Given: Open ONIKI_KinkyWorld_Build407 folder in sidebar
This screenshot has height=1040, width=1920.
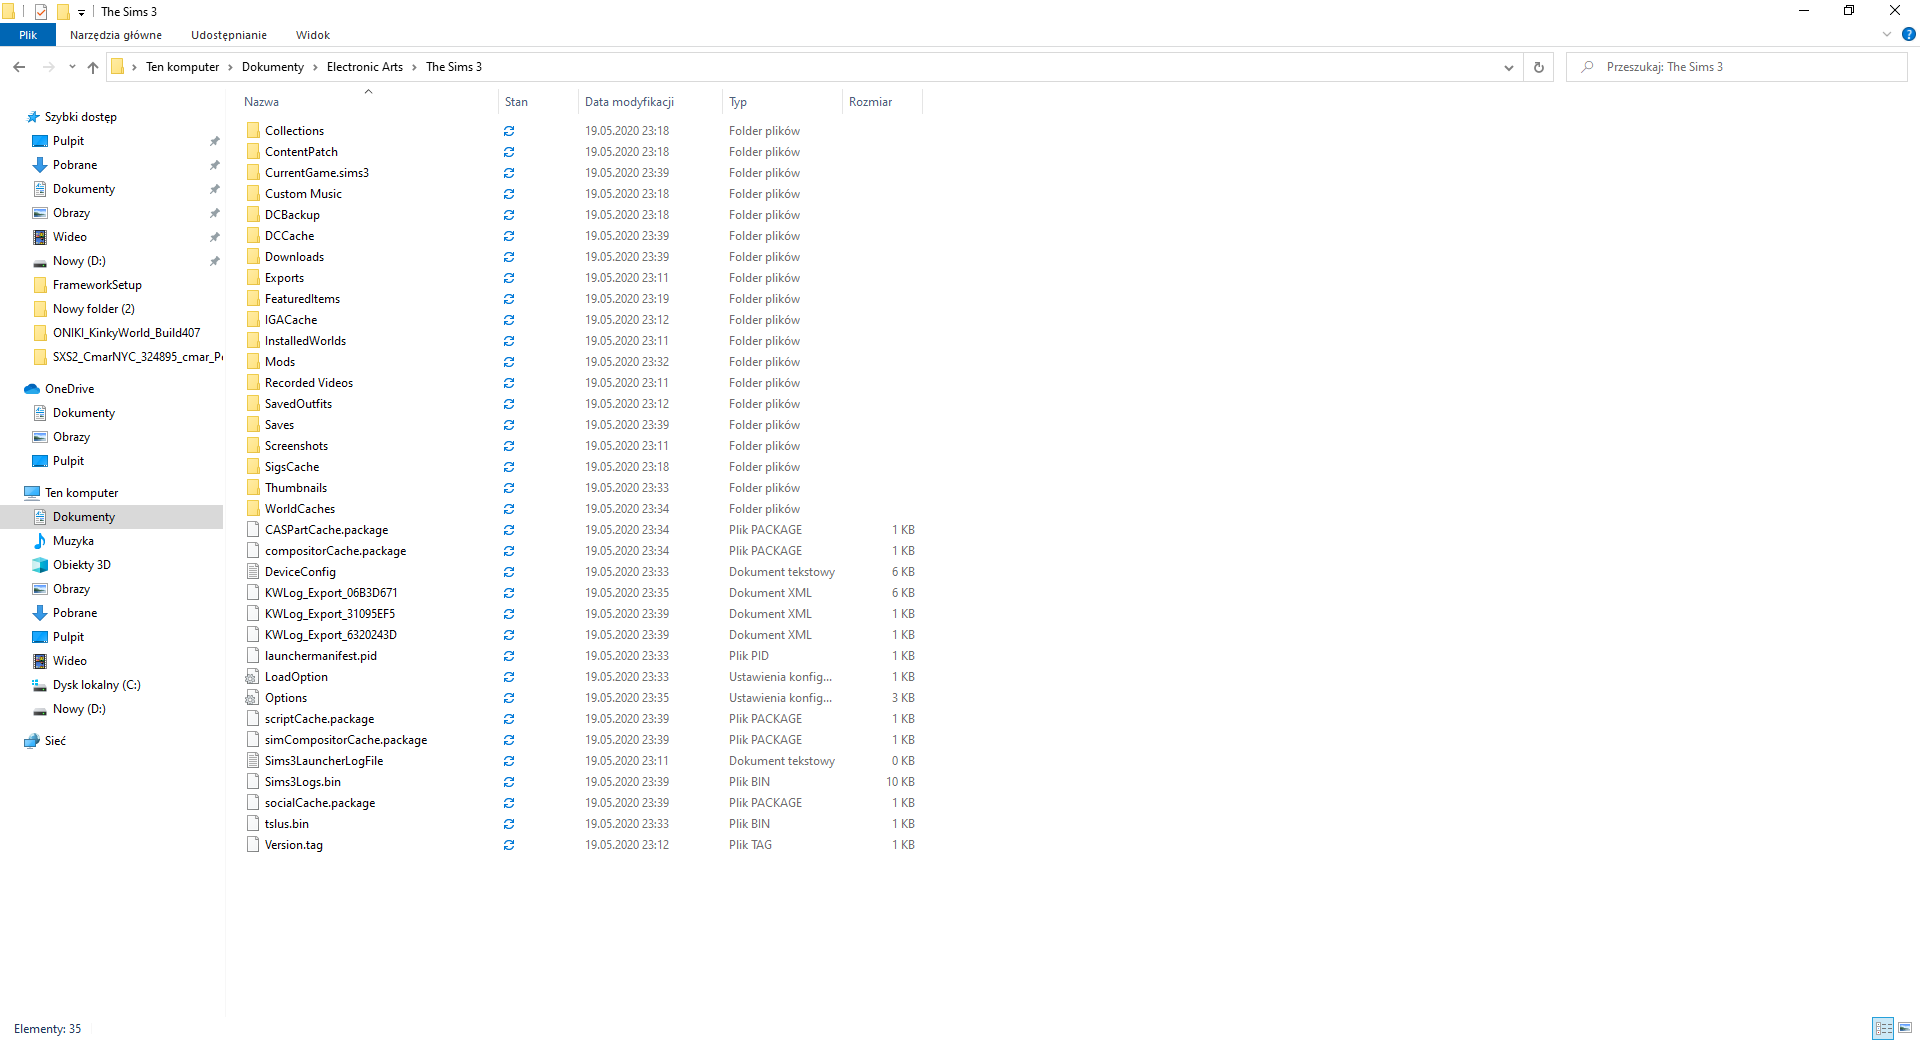Looking at the screenshot, I should coord(126,333).
